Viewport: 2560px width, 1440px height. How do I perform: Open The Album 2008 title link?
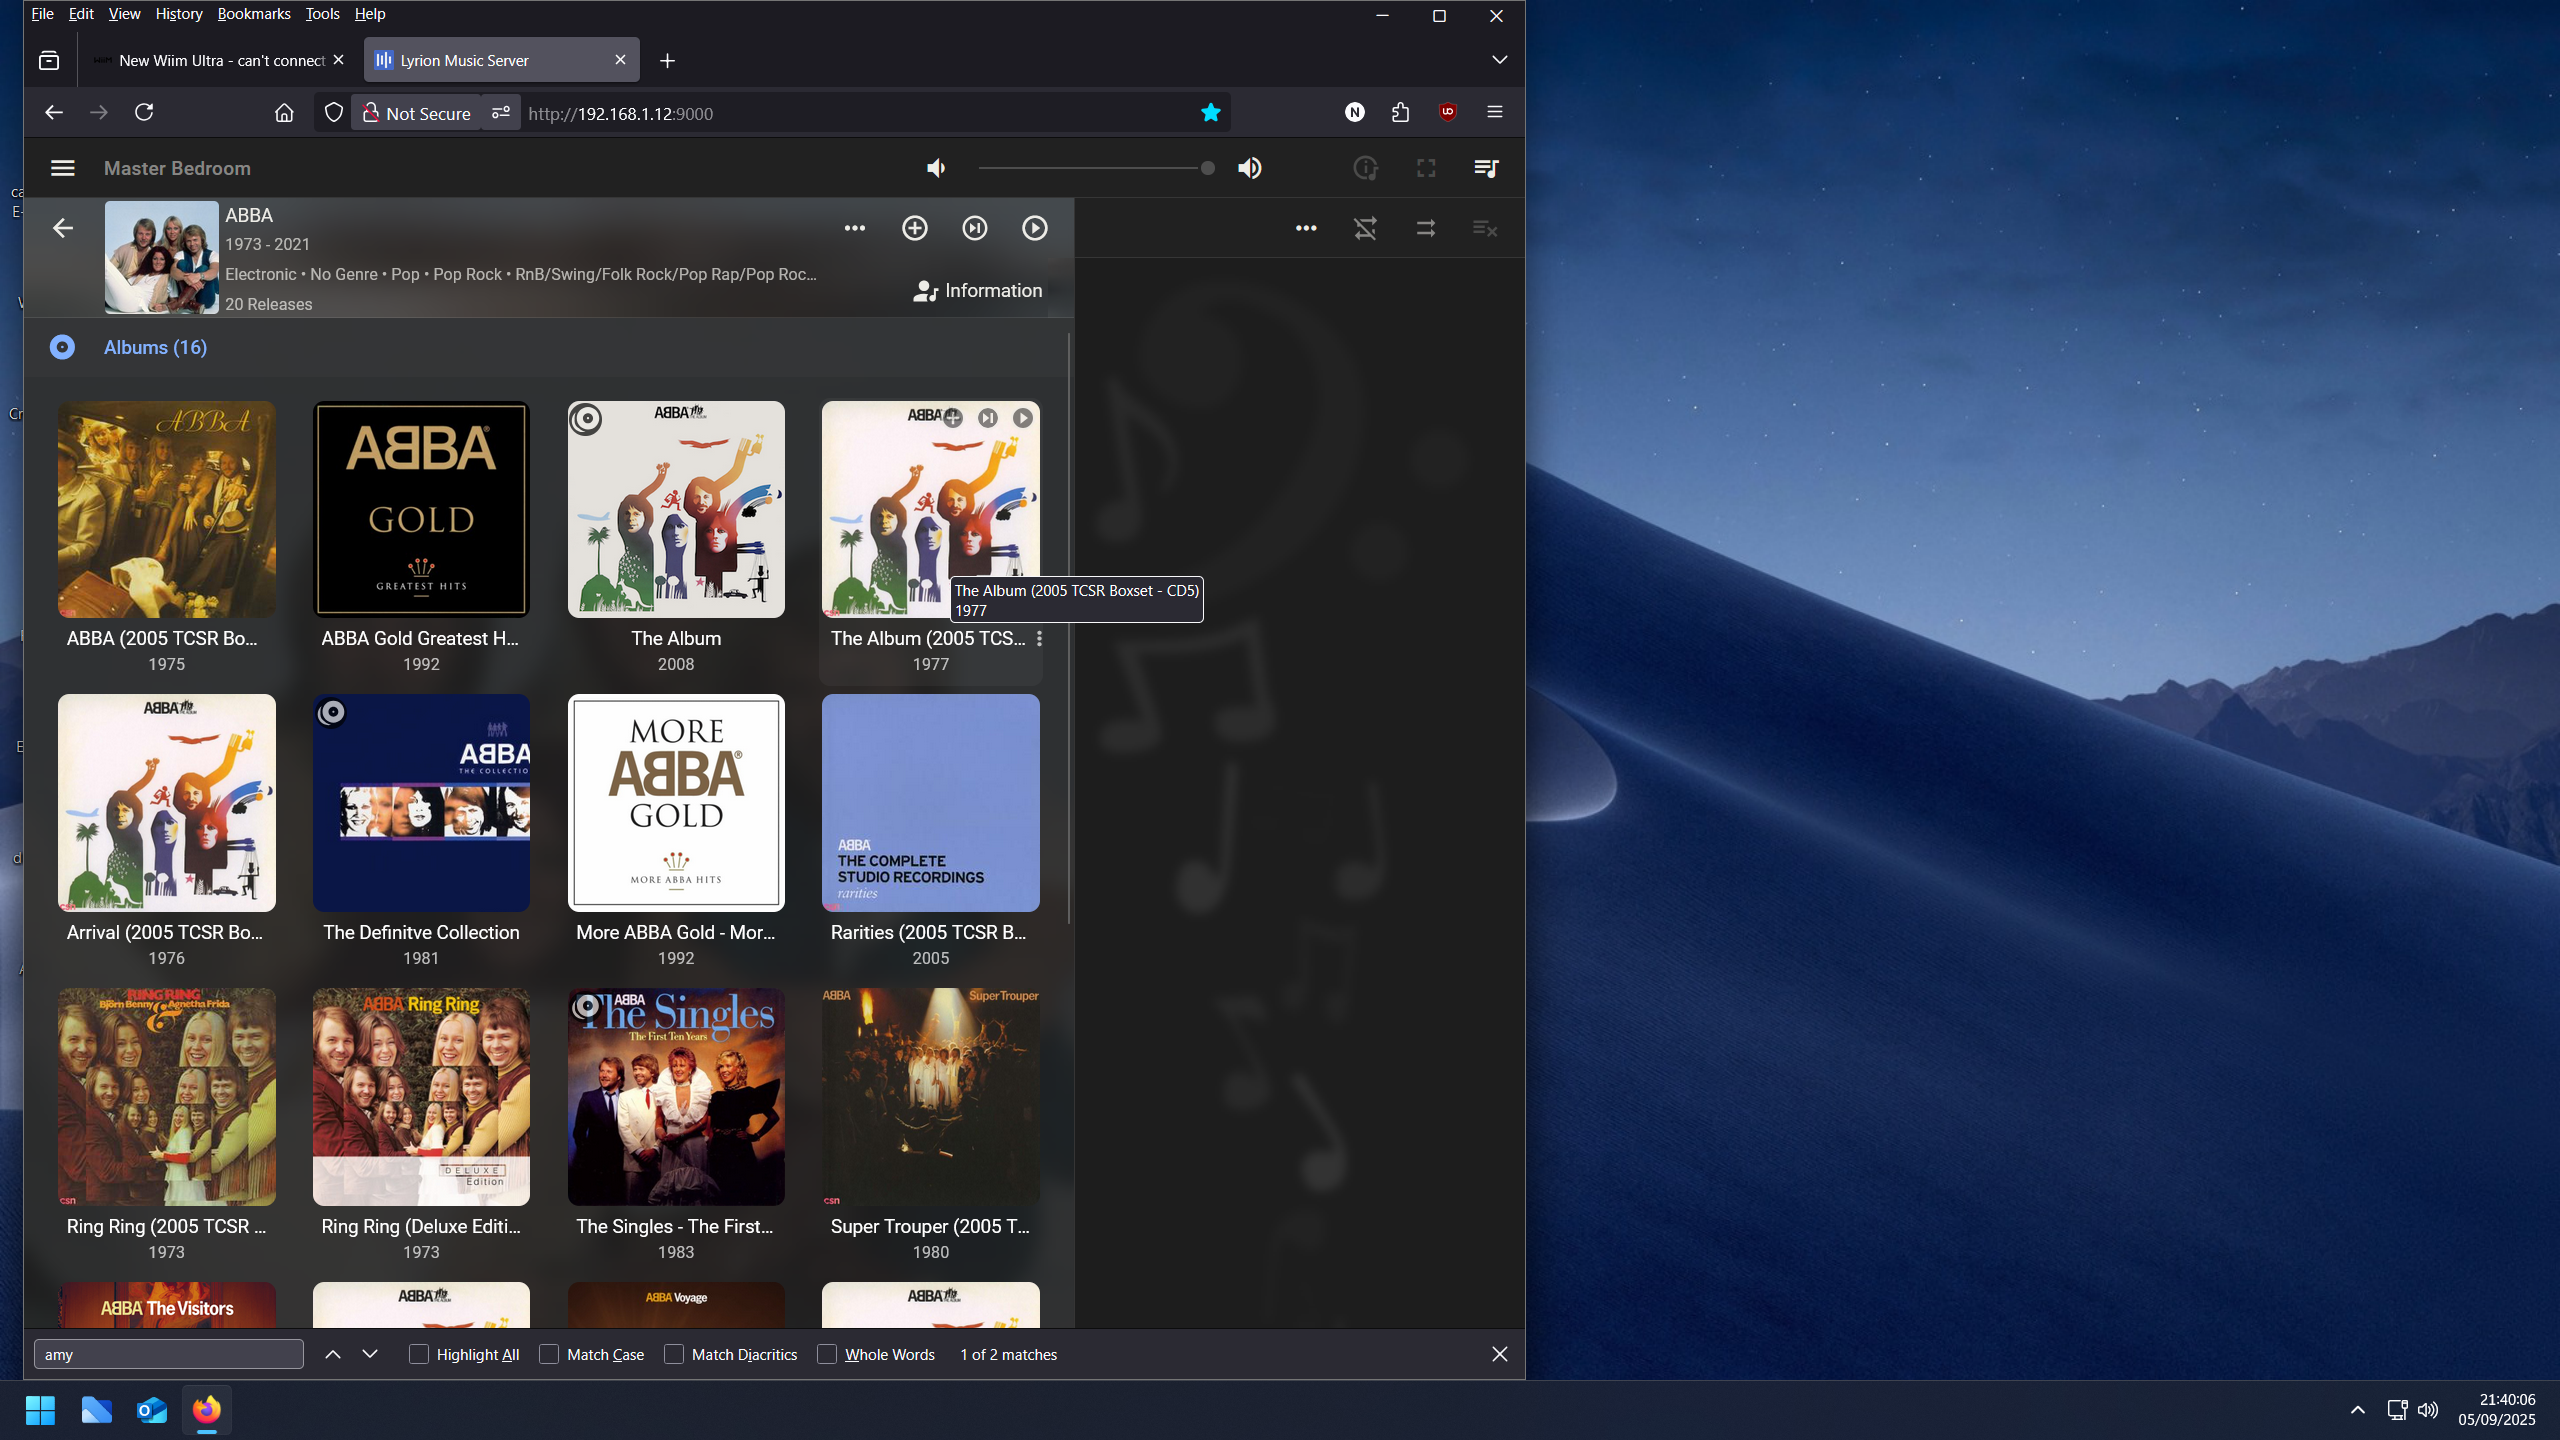(x=676, y=638)
